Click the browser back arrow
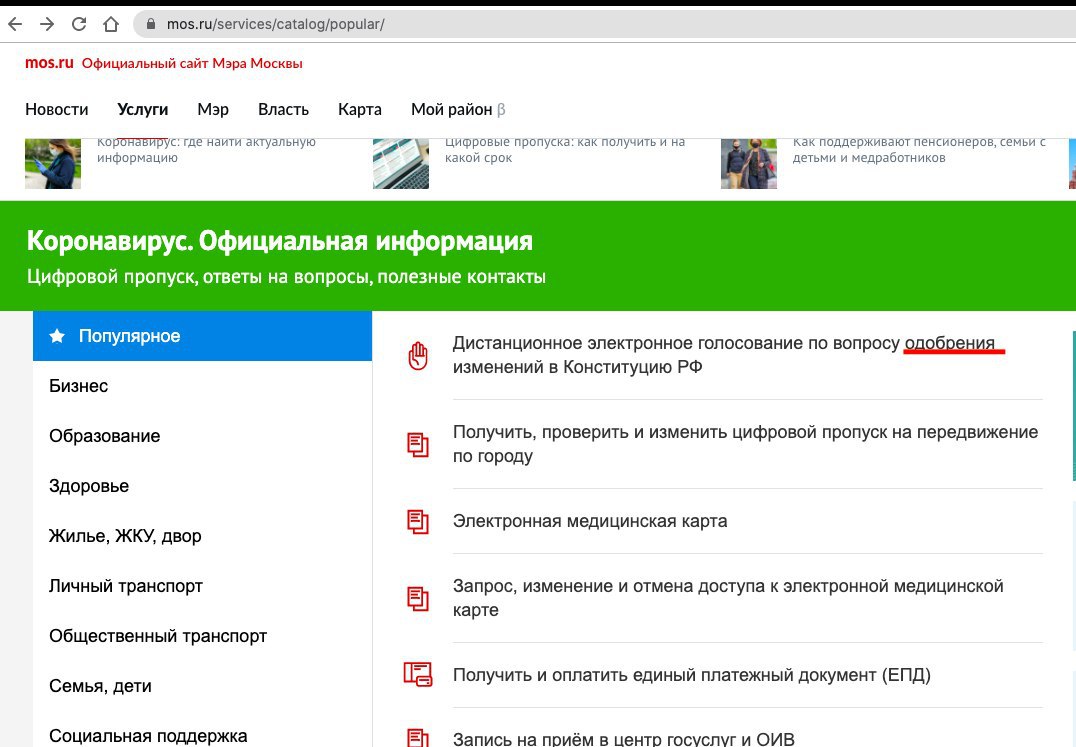 [x=15, y=24]
